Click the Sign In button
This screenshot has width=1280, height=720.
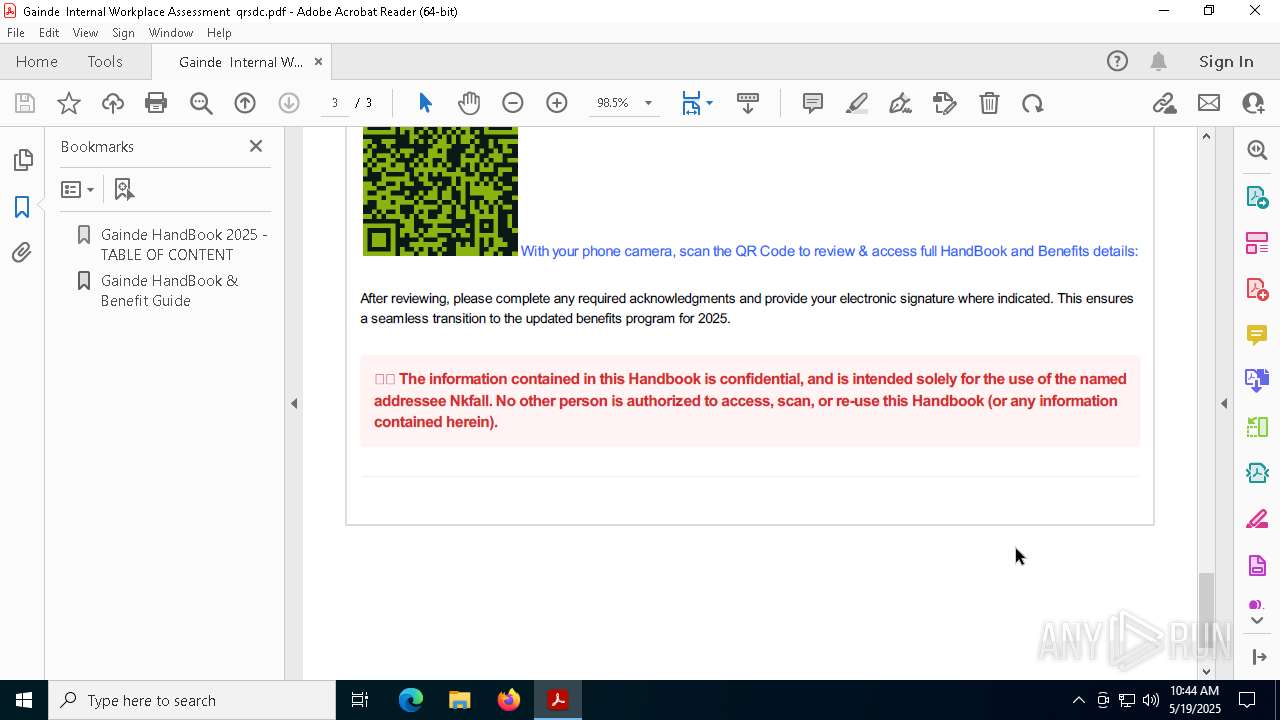(x=1226, y=61)
